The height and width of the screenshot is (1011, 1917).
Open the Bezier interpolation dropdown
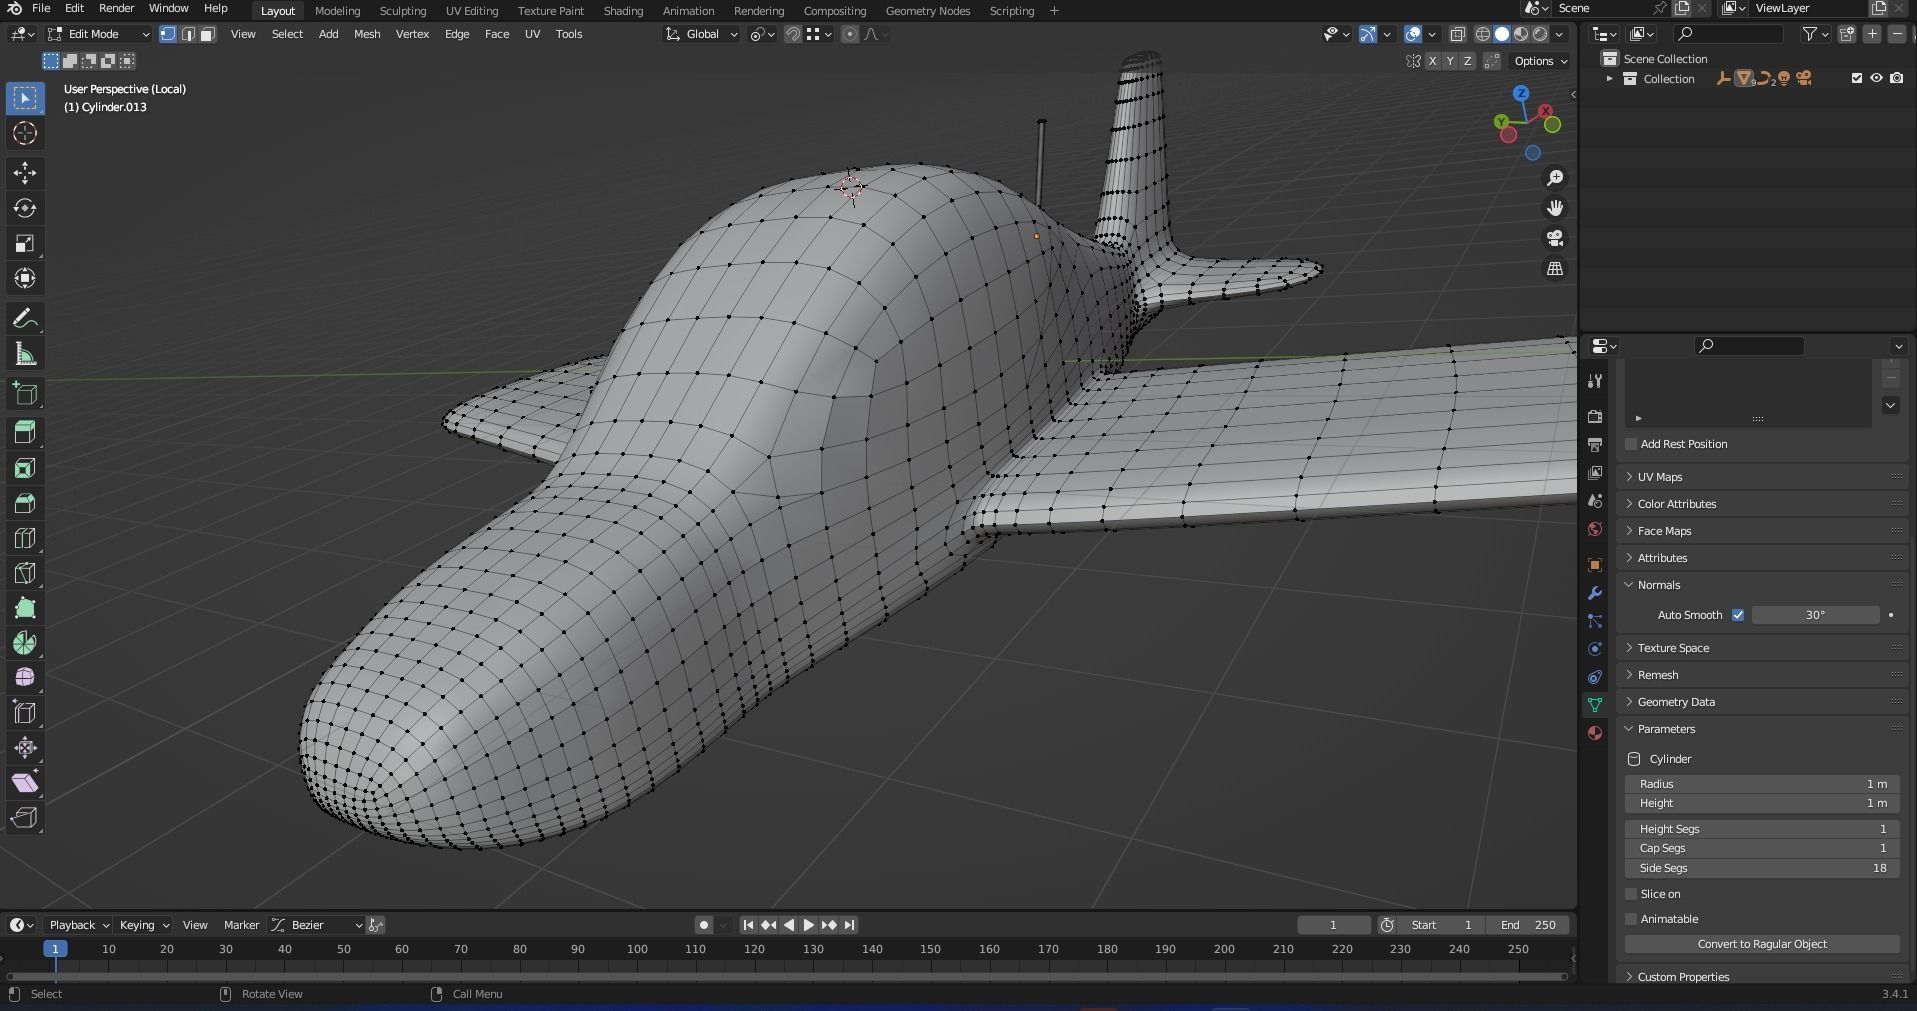click(x=317, y=925)
